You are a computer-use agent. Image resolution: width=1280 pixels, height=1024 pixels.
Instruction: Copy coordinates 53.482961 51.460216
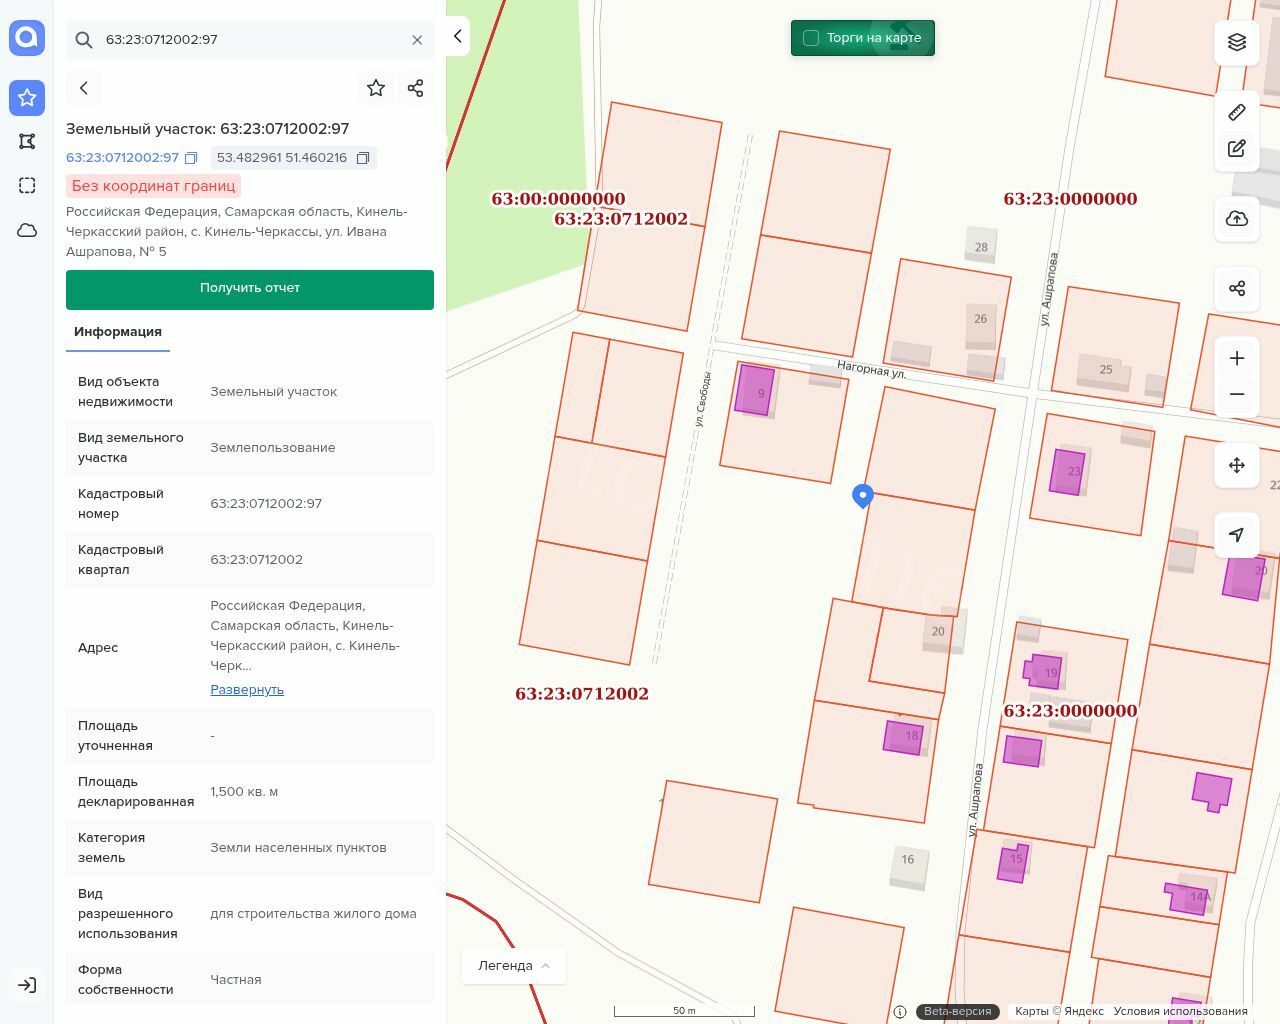click(x=363, y=158)
